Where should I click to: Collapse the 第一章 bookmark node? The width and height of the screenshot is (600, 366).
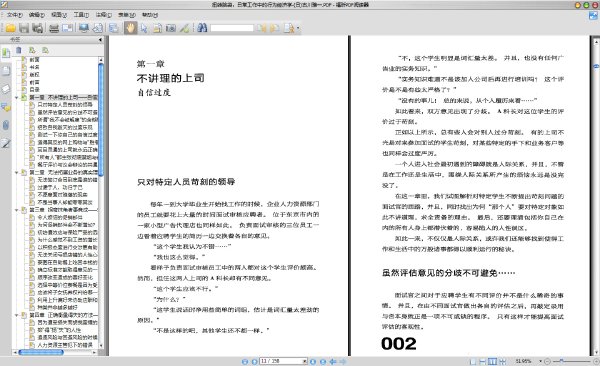[x=16, y=98]
